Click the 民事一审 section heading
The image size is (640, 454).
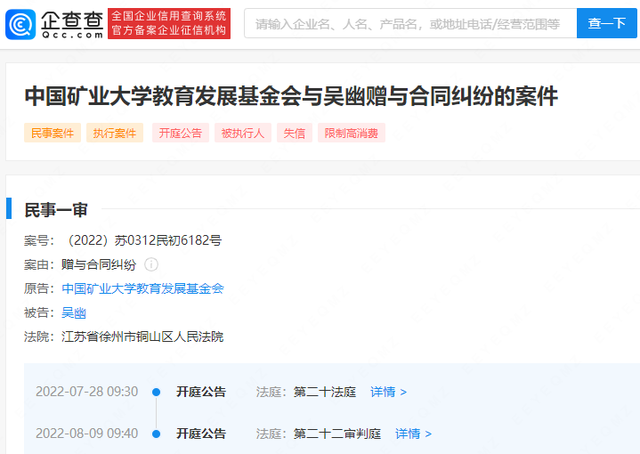(x=56, y=210)
